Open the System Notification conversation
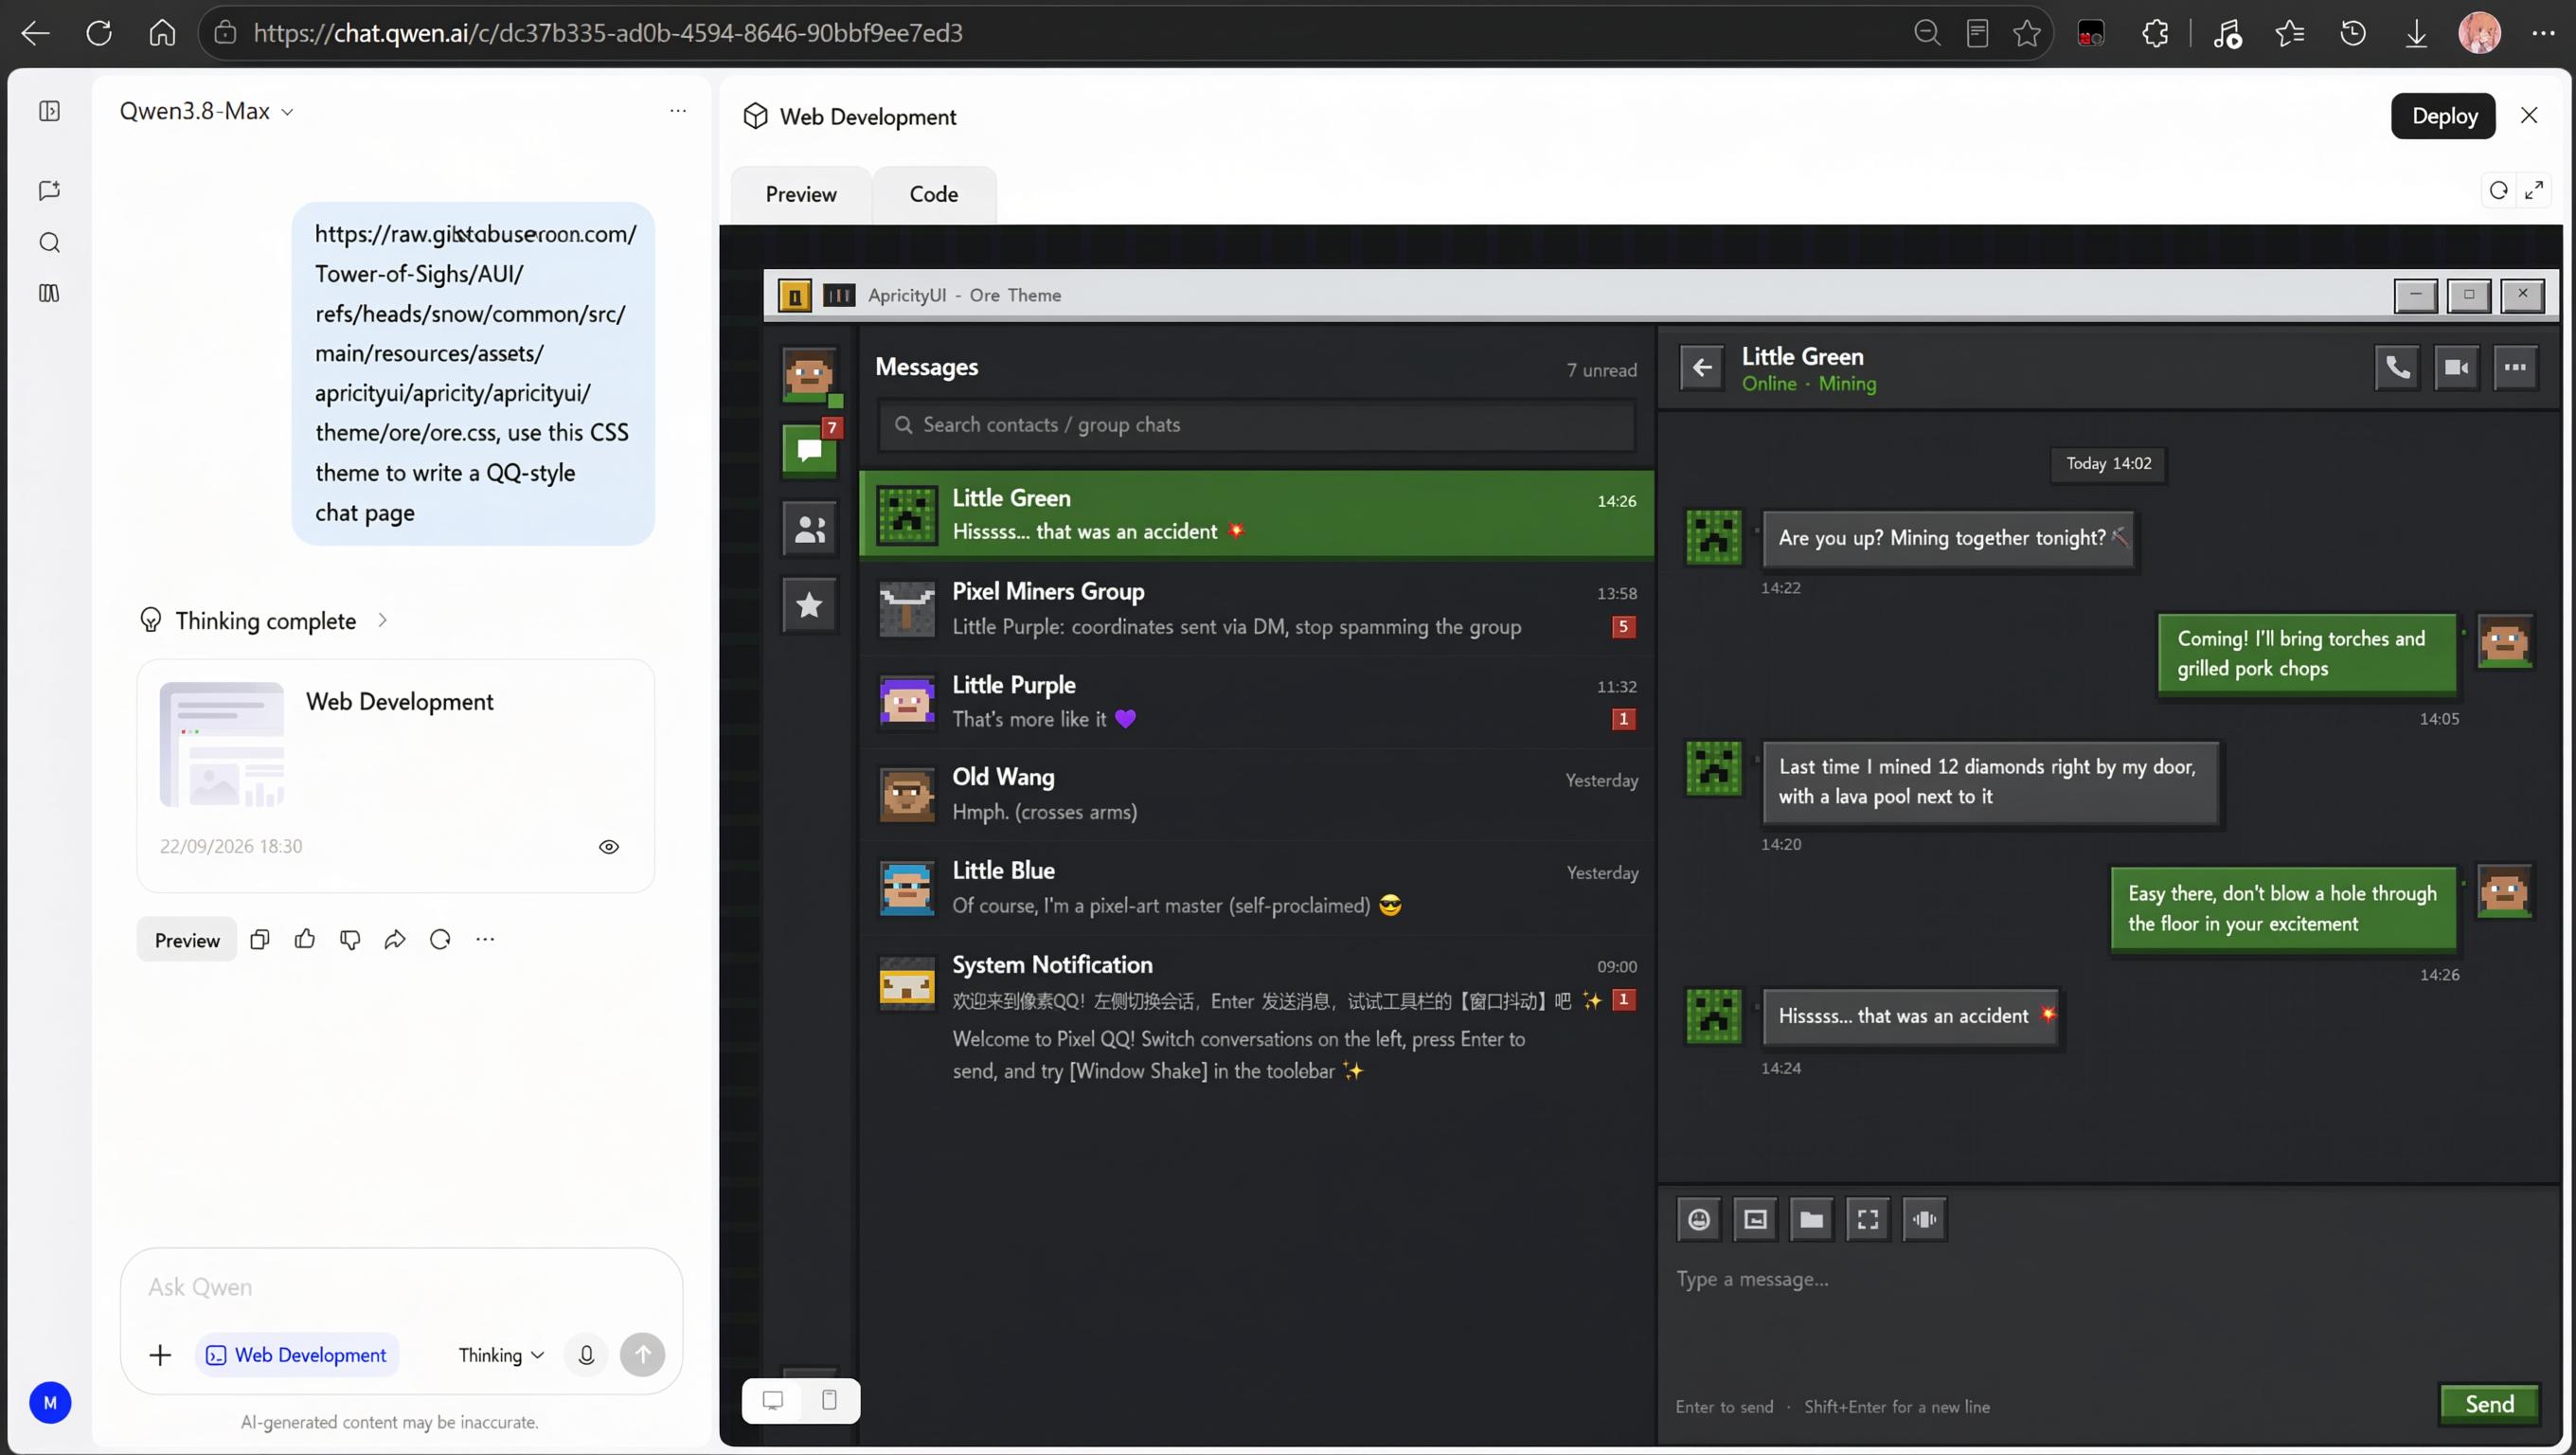 (x=1256, y=1016)
